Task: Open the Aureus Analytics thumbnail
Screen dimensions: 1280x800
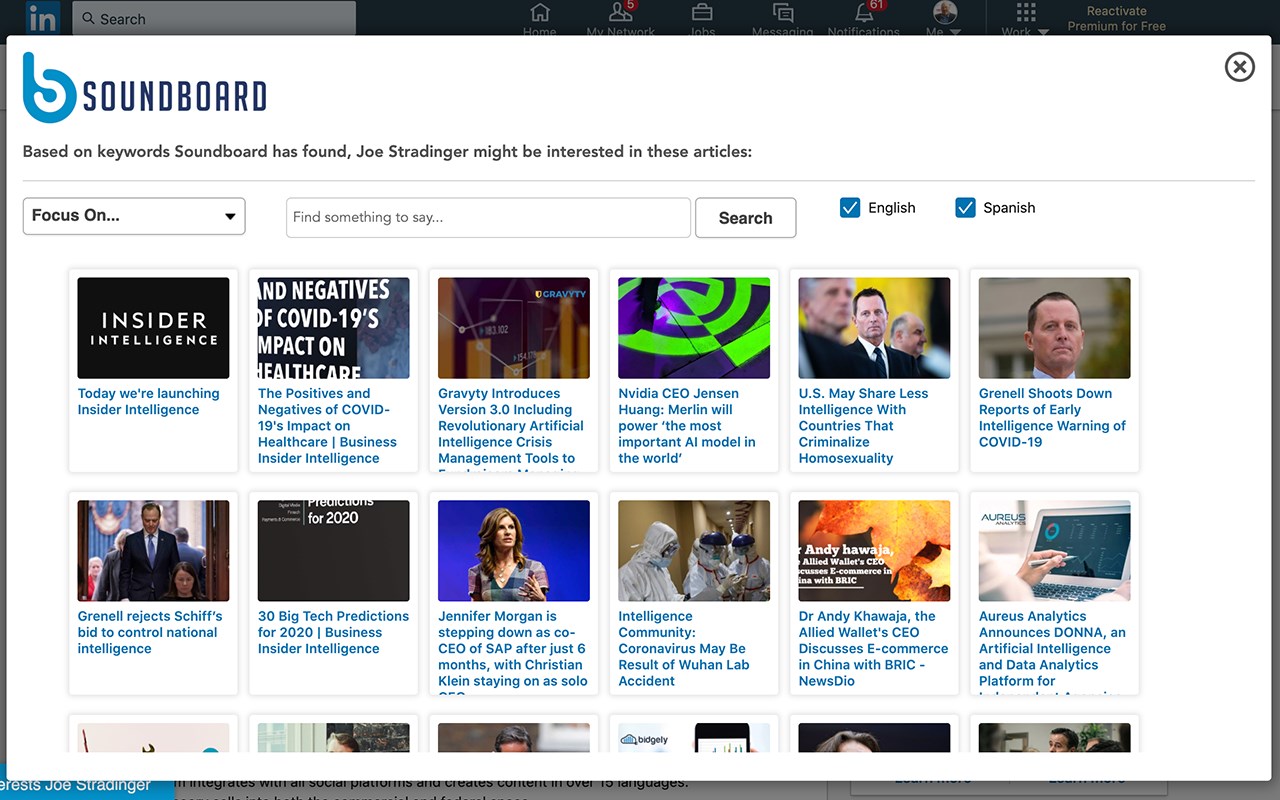Action: point(1055,551)
